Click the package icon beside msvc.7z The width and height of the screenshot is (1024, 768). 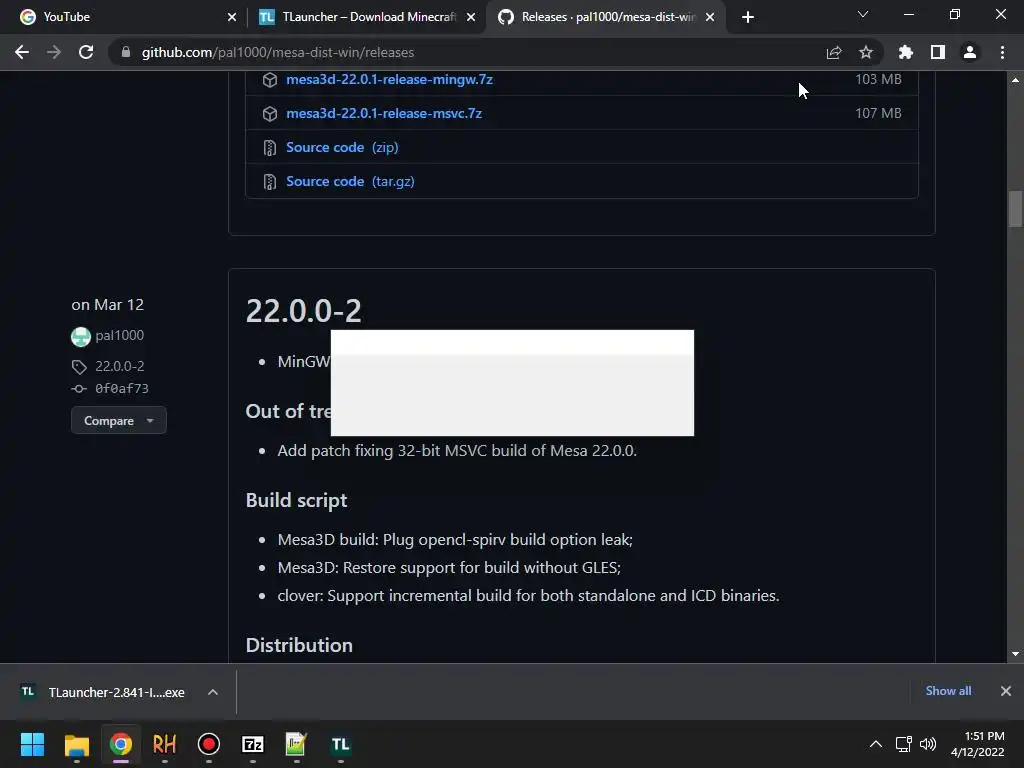click(x=270, y=114)
